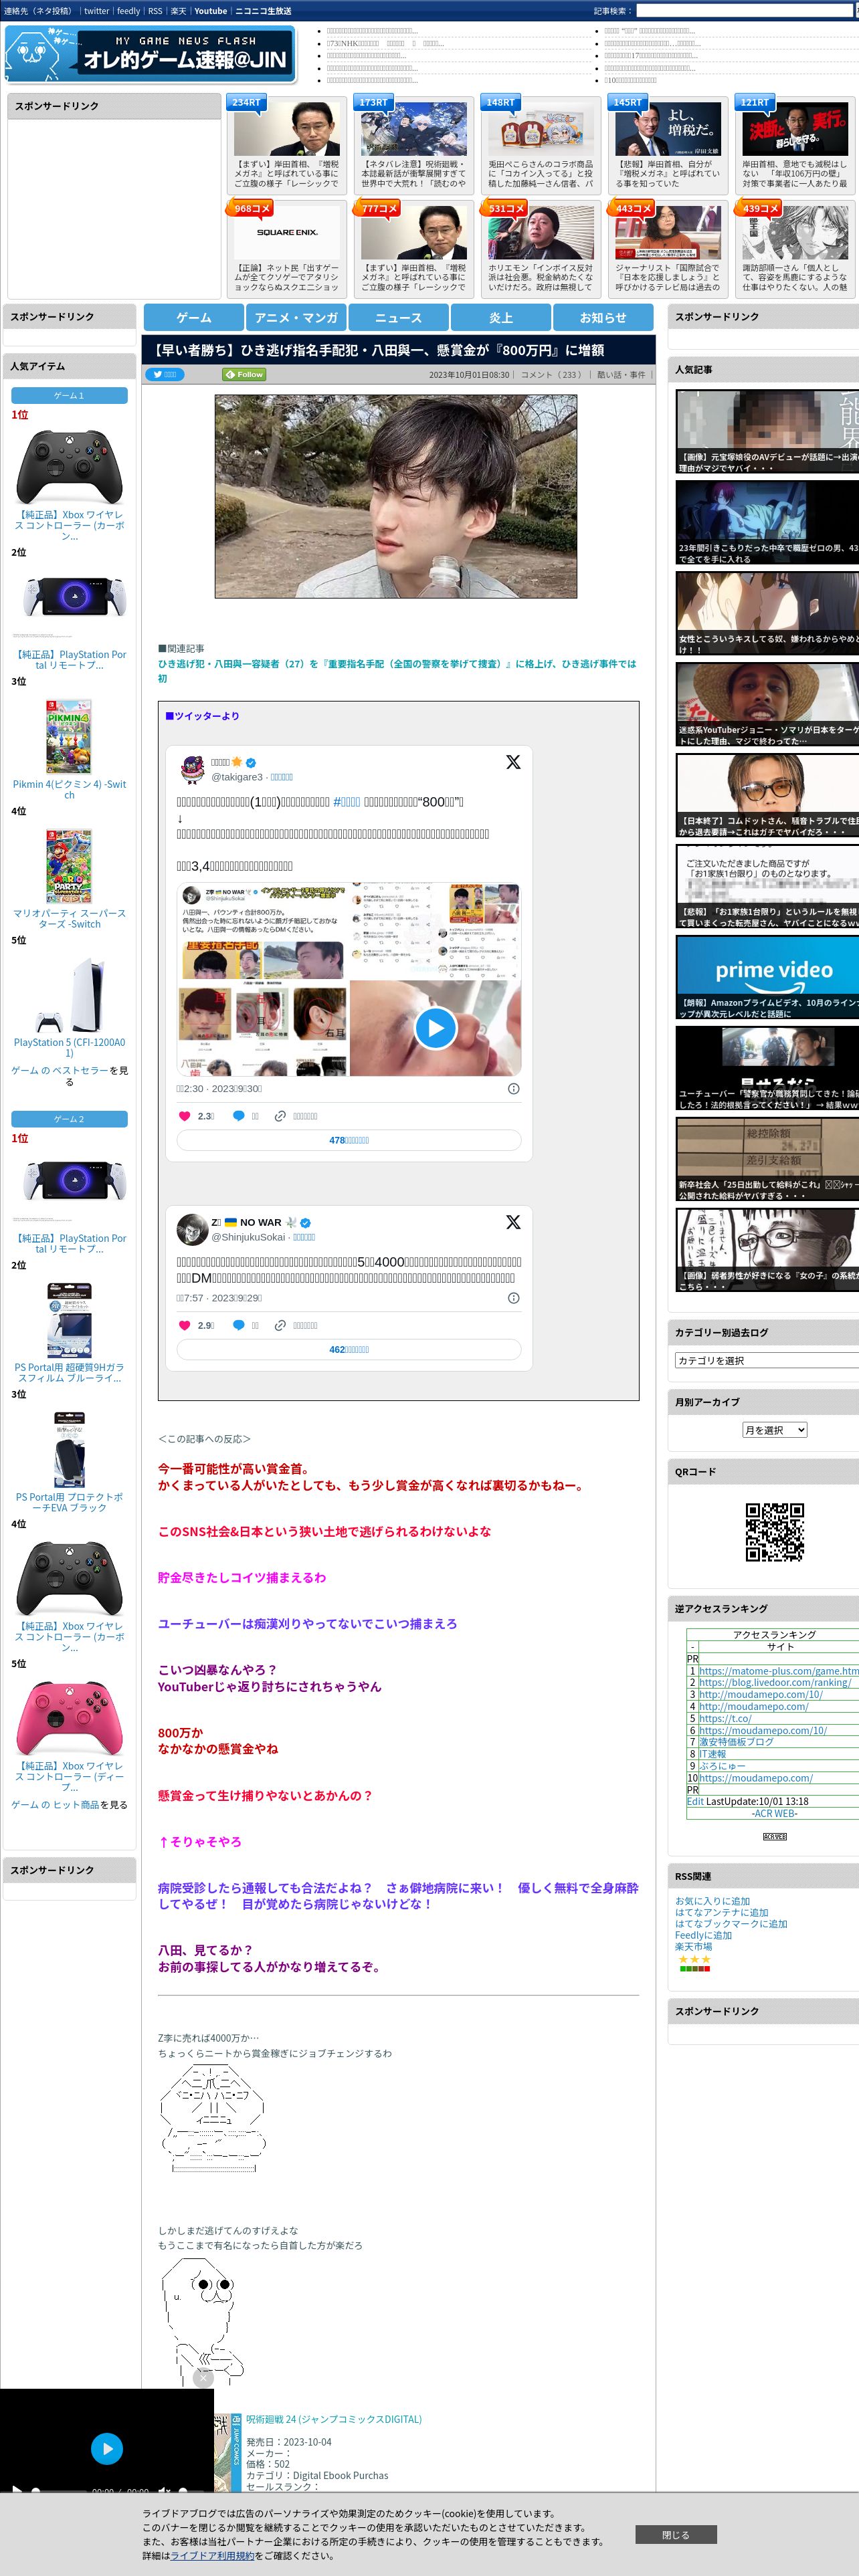859x2576 pixels.
Task: Like the ShinjukuSokai tweet heart icon
Action: [184, 1325]
